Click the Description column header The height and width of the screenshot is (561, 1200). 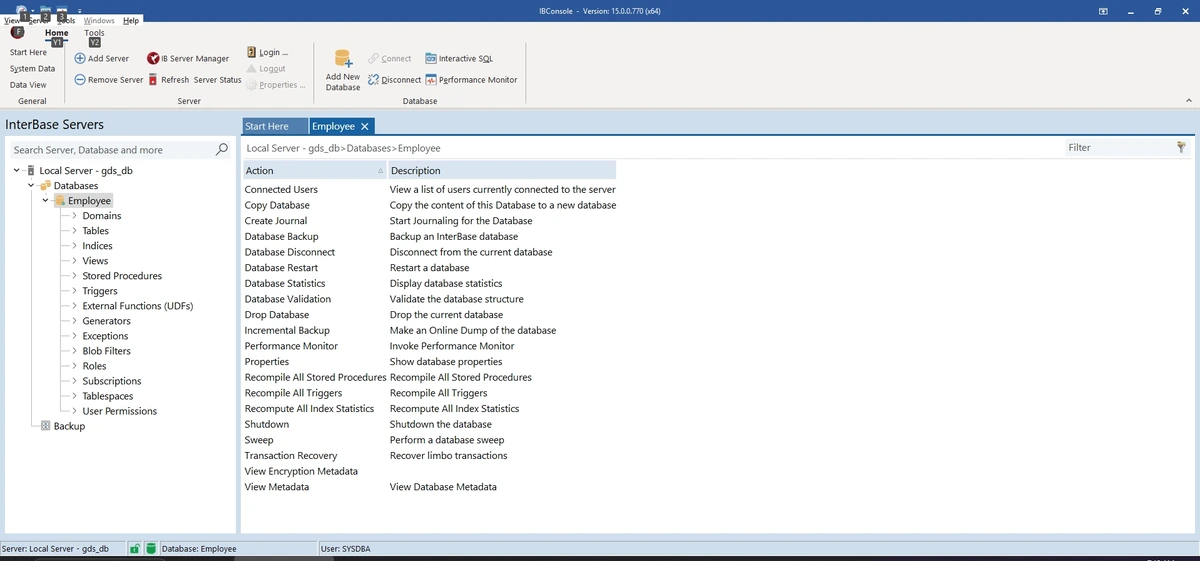pos(502,171)
